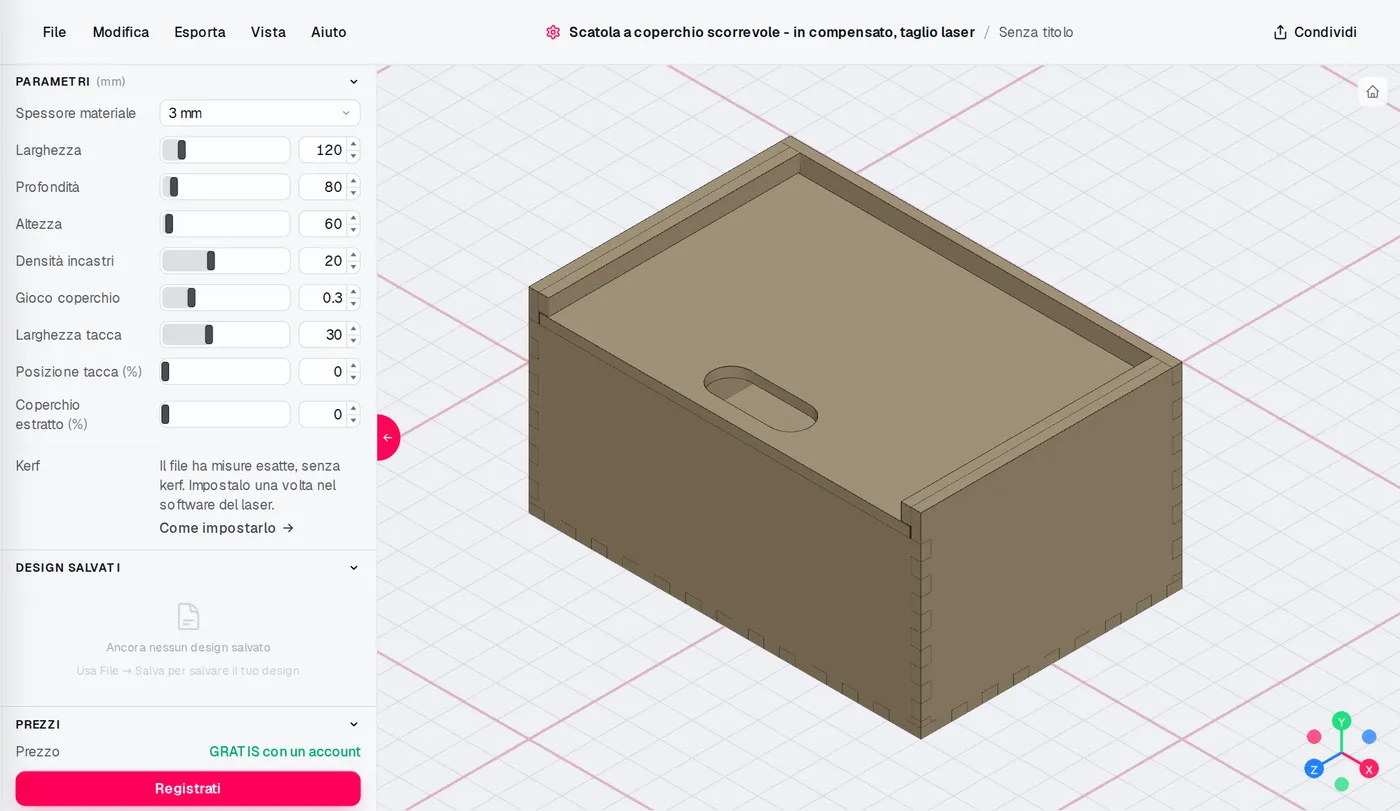Click the Gioco coperchio slider
Viewport: 1400px width, 811px height.
pos(225,298)
